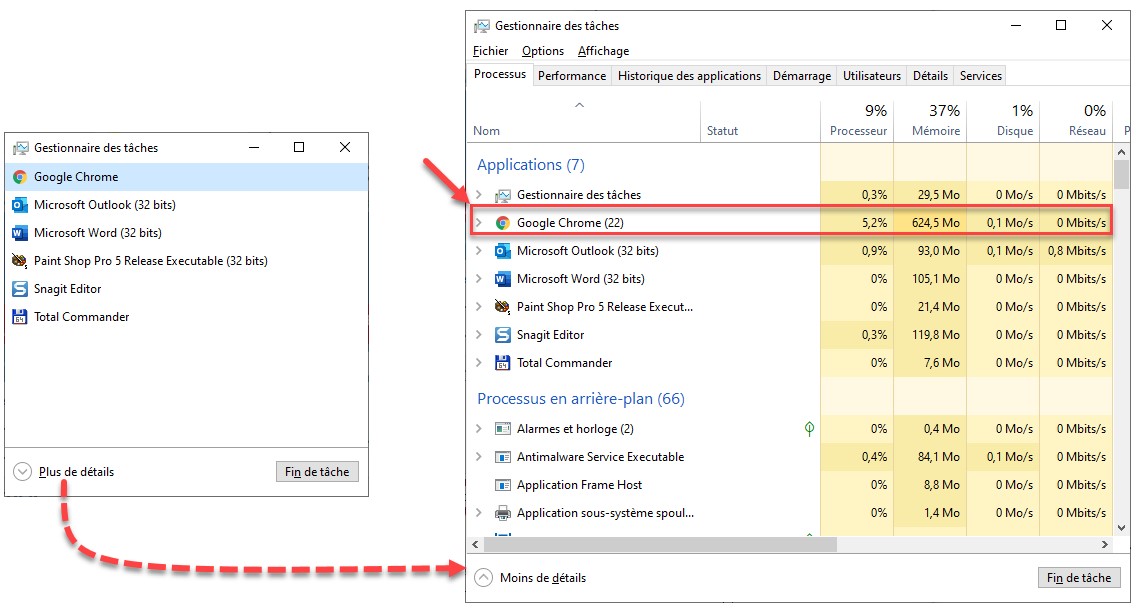Image resolution: width=1138 pixels, height=614 pixels.
Task: Expand the Google Chrome (22) process group
Action: coord(479,223)
